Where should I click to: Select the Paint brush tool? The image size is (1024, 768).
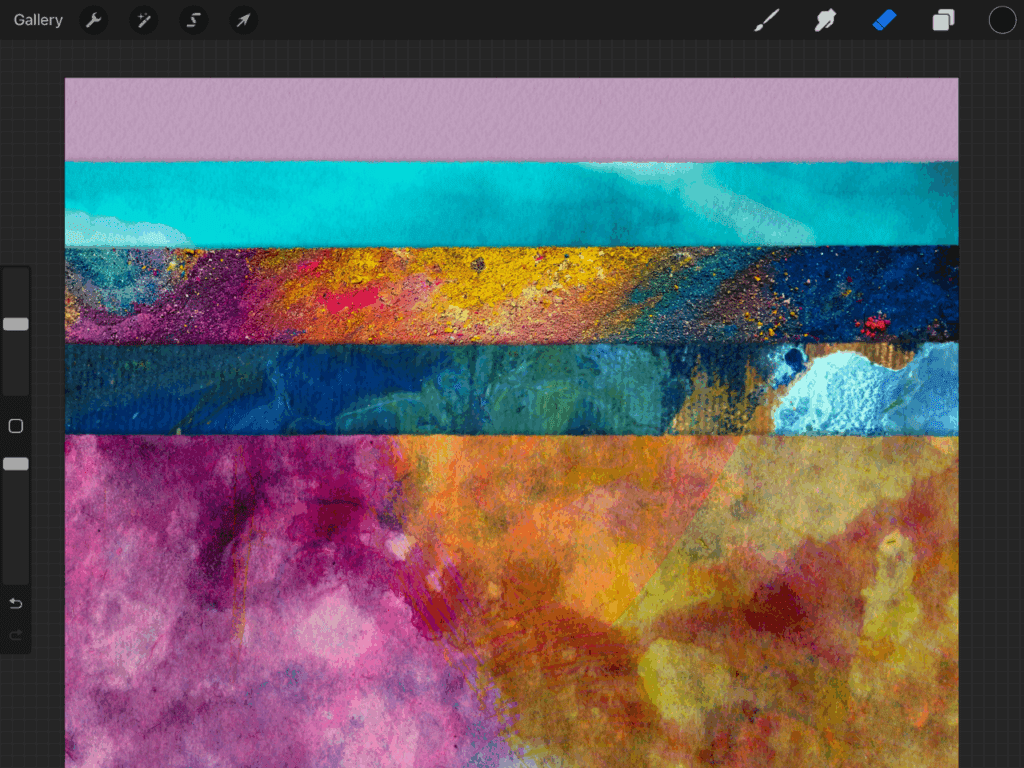pyautogui.click(x=766, y=20)
